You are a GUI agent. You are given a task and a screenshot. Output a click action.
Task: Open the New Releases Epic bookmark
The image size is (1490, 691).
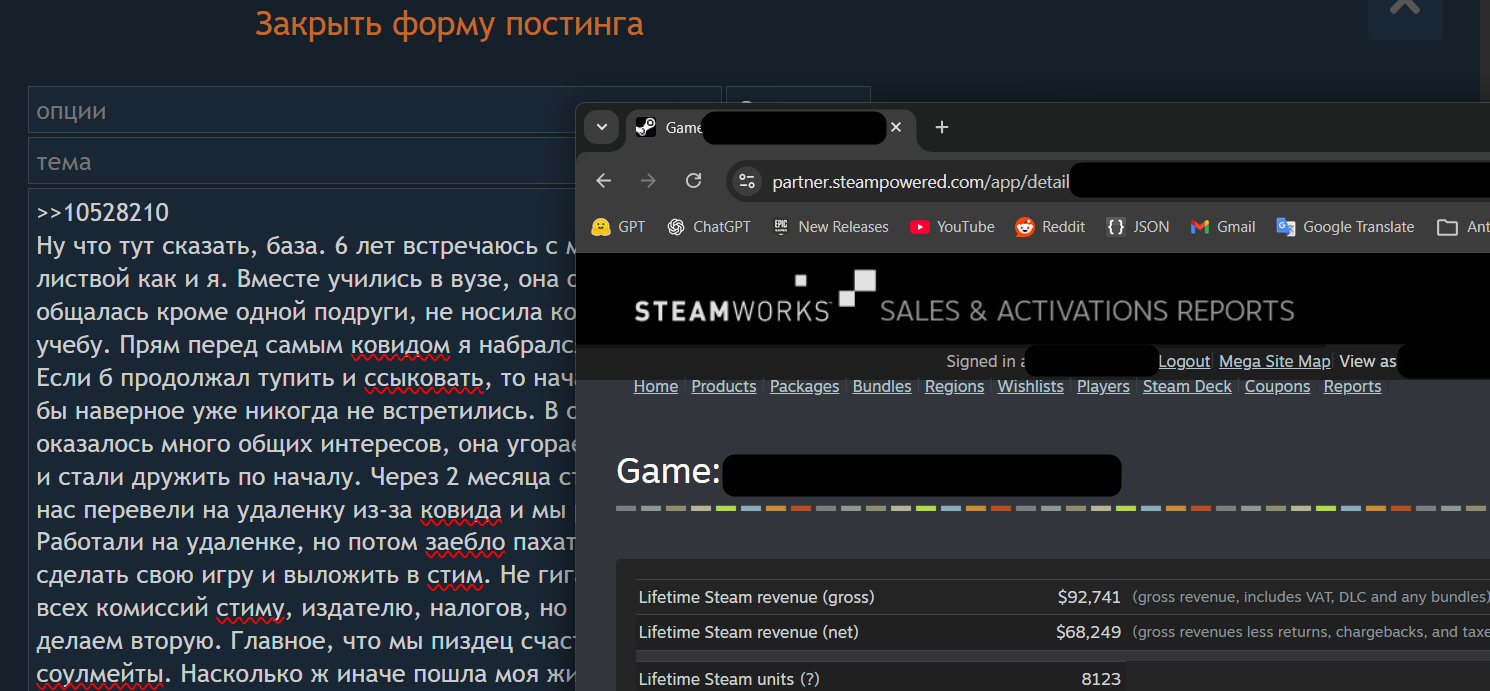click(x=831, y=227)
